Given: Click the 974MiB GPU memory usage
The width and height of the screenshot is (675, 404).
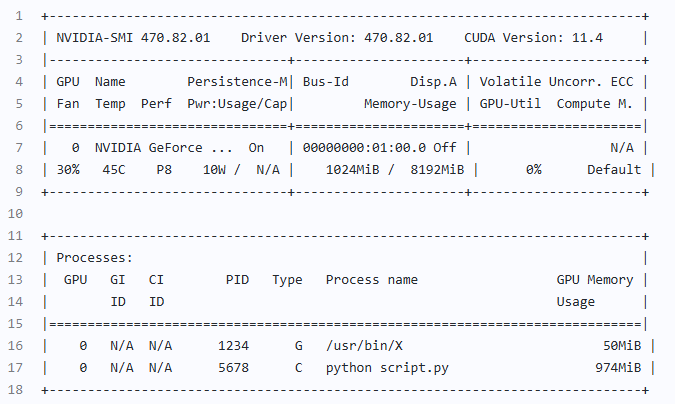Looking at the screenshot, I should coord(618,368).
